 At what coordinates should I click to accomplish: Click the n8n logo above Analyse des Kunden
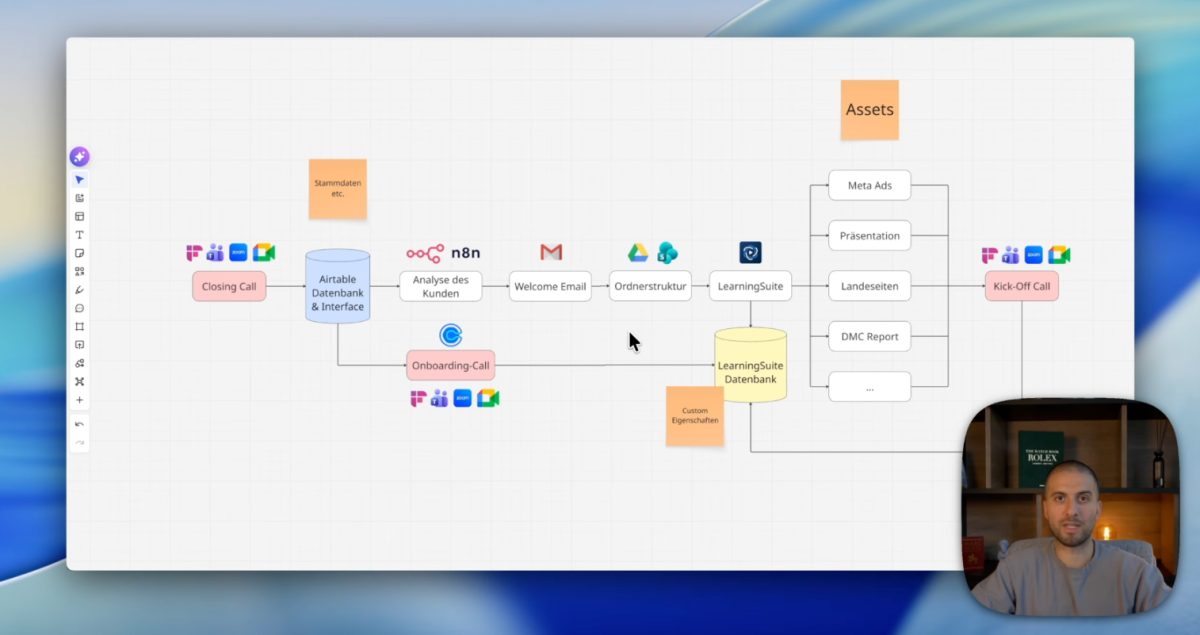coord(443,253)
